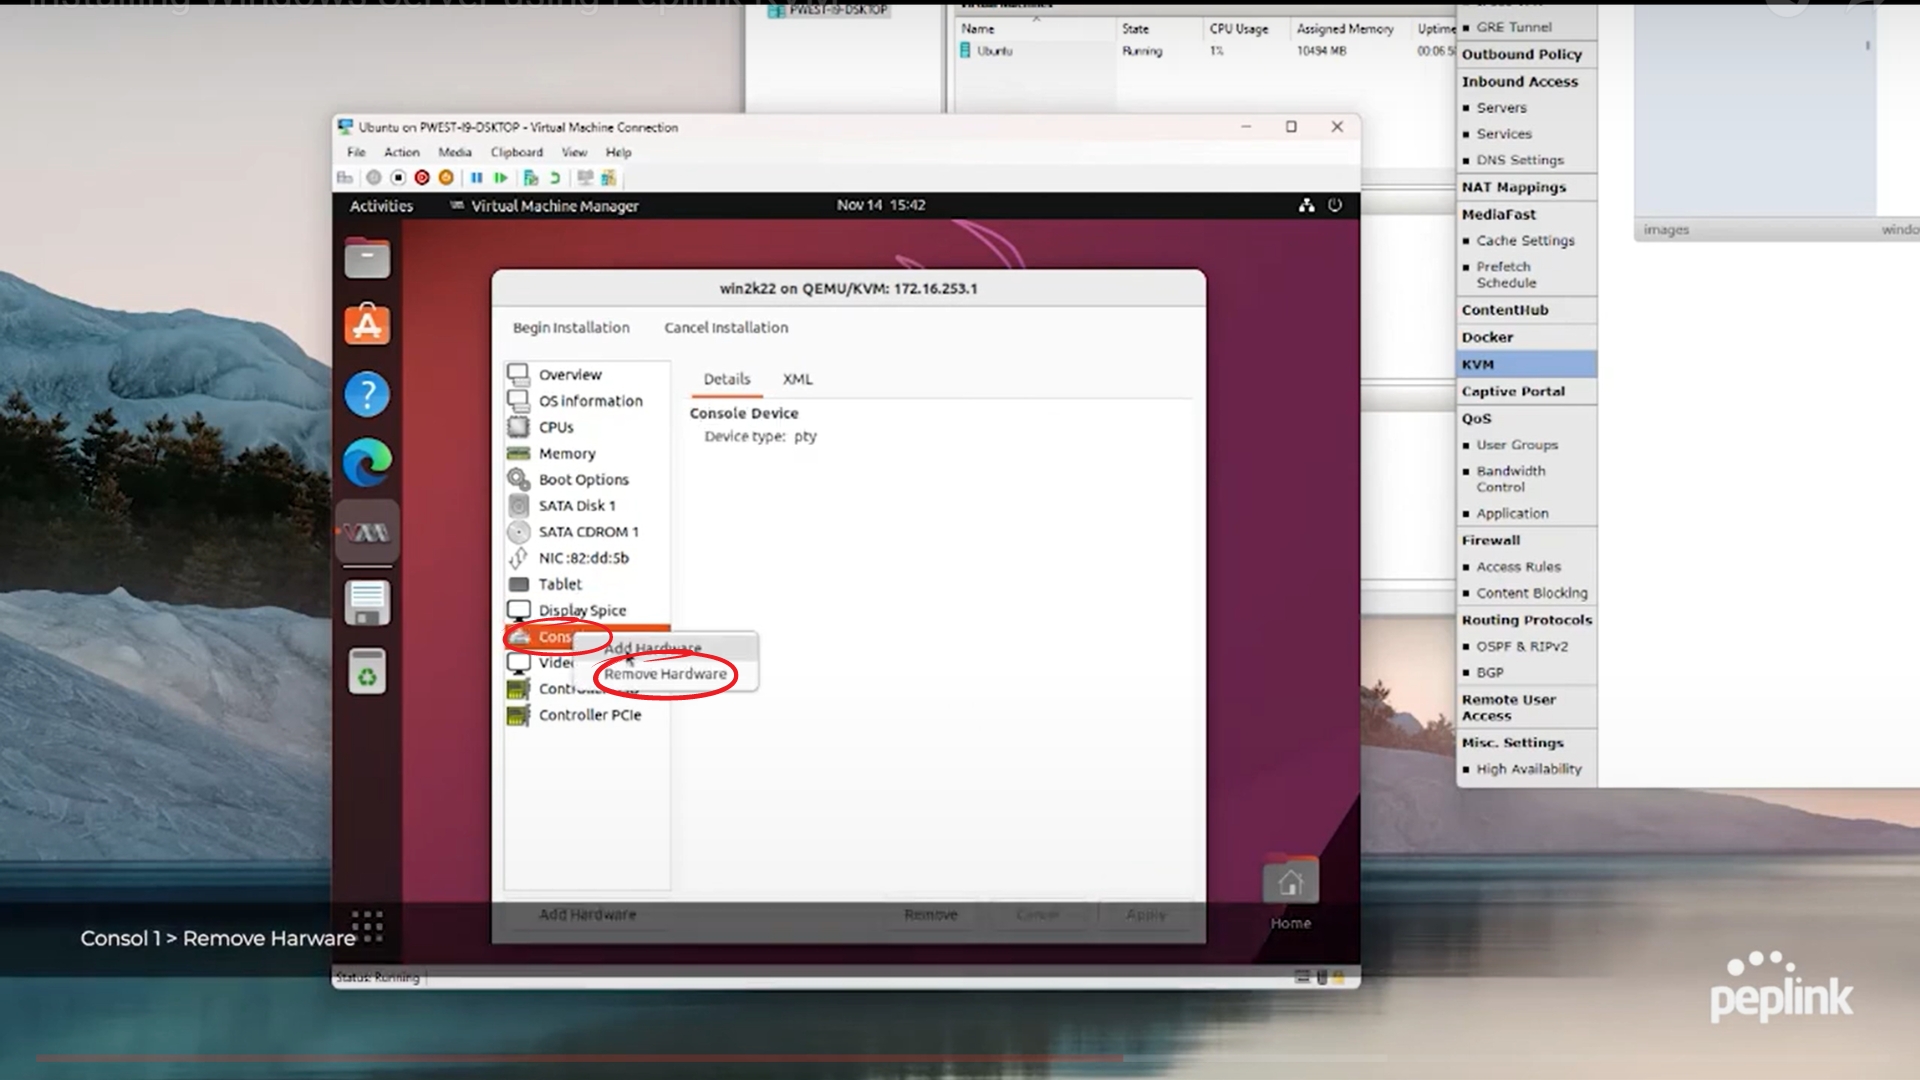Click the green Reset/Resume play icon

[x=501, y=178]
